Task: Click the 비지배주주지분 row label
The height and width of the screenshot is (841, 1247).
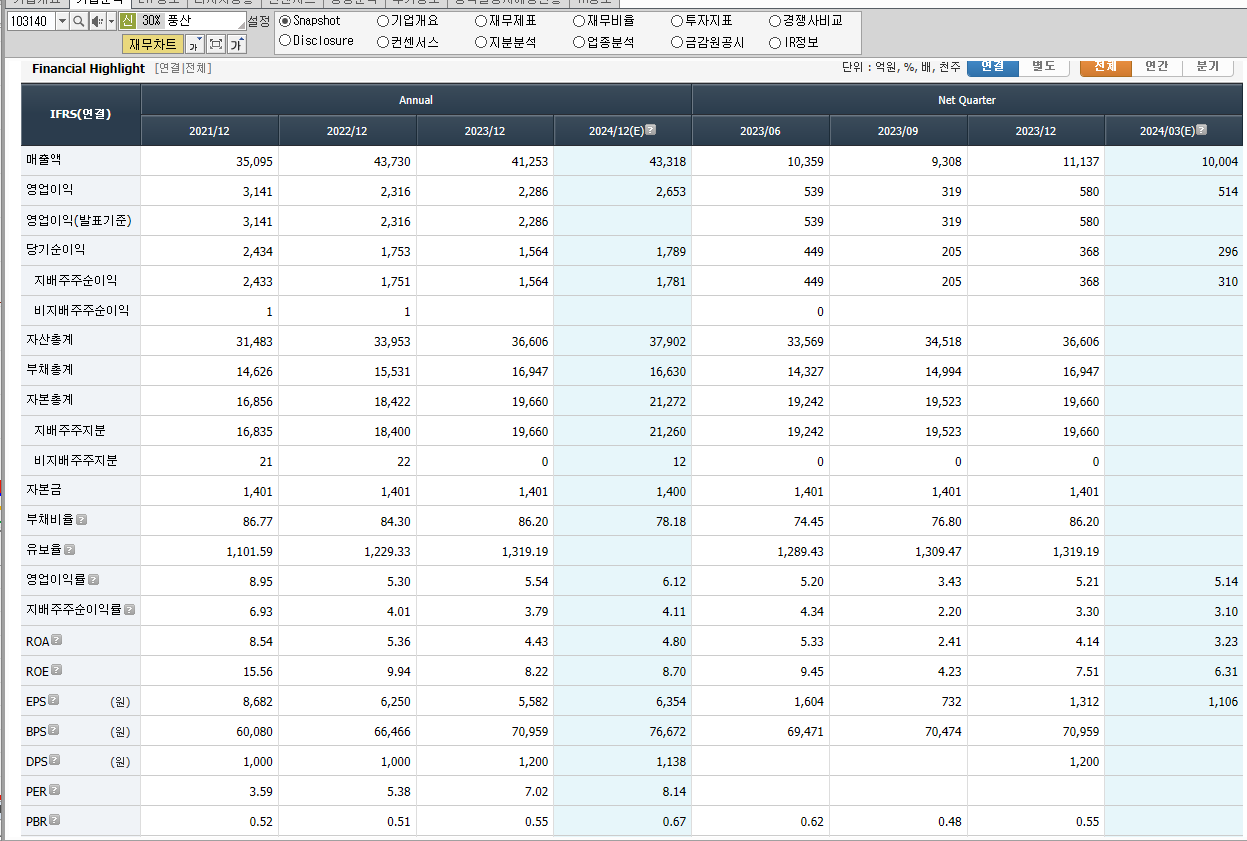Action: (76, 460)
